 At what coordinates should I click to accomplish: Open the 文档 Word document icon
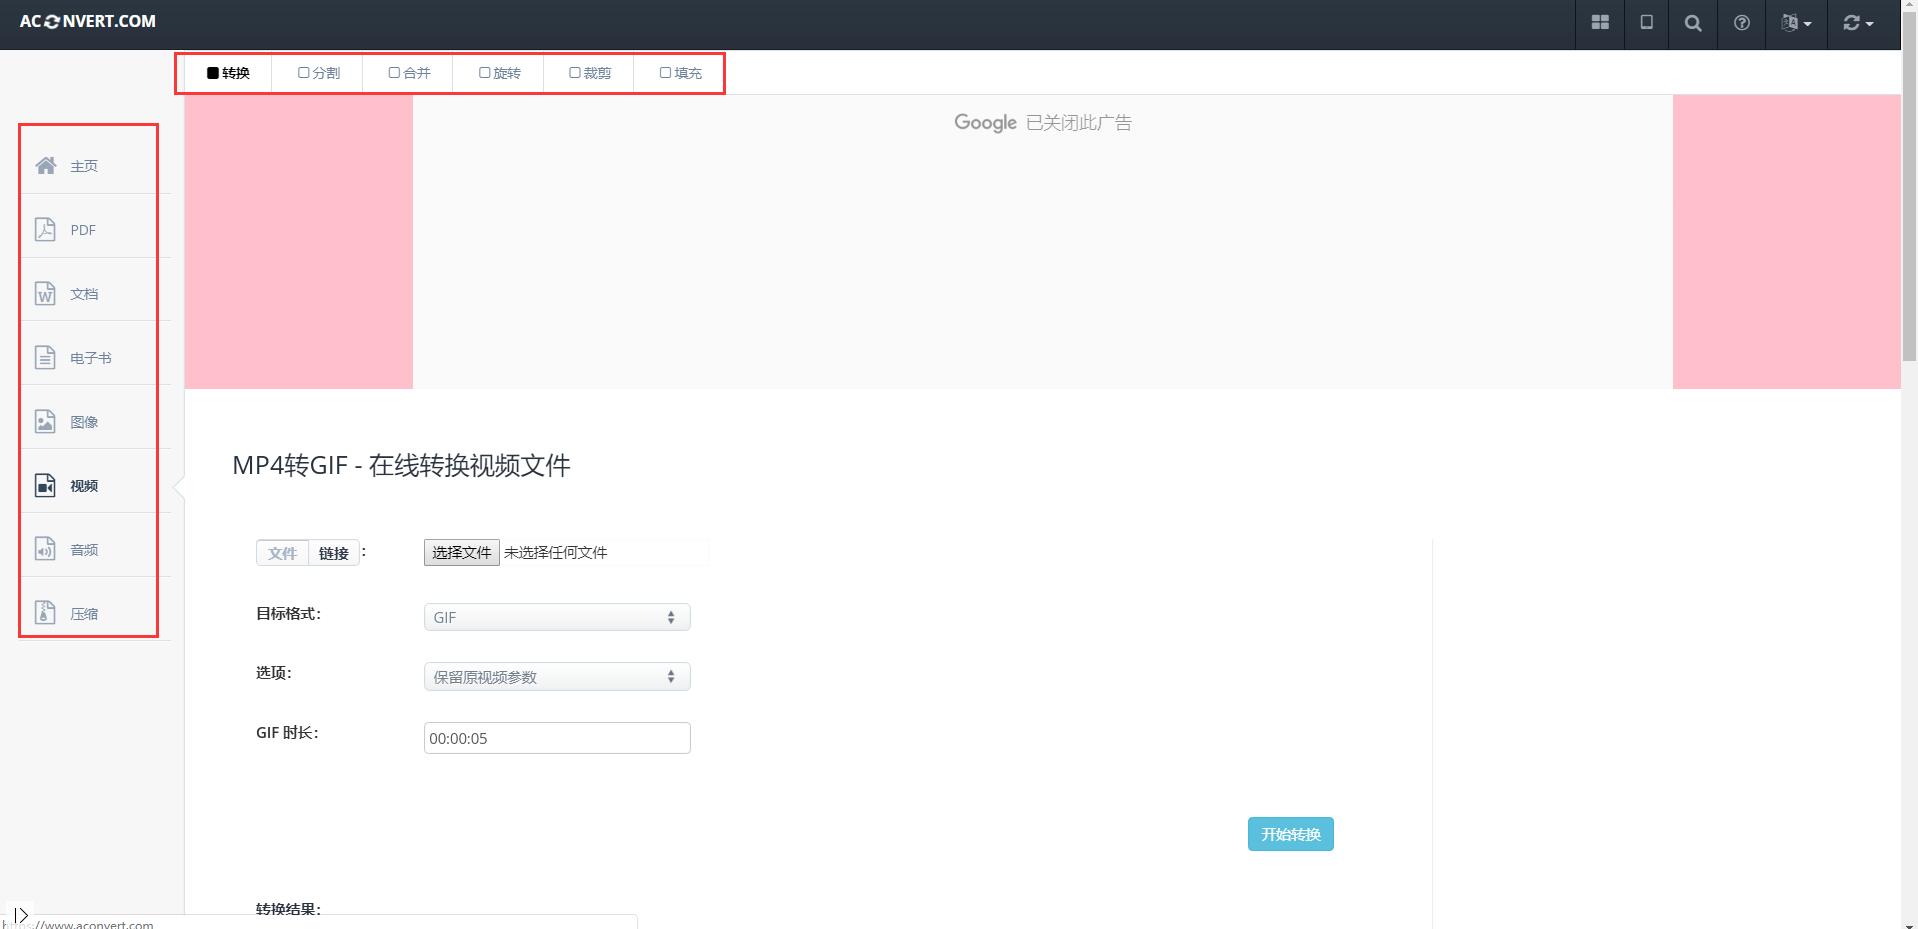click(x=45, y=294)
